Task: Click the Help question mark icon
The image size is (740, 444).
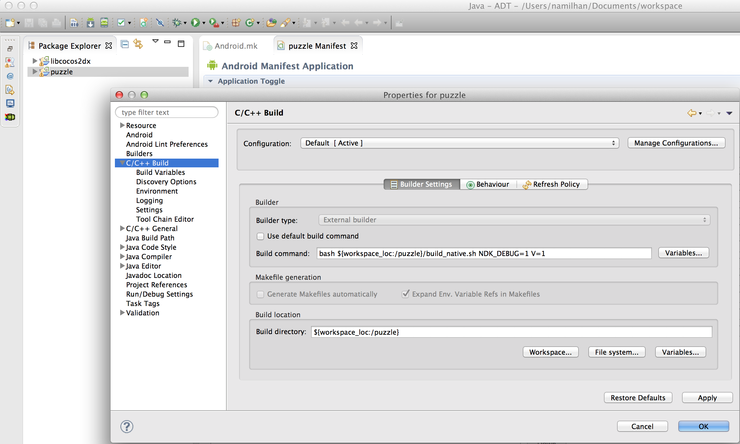Action: 126,427
